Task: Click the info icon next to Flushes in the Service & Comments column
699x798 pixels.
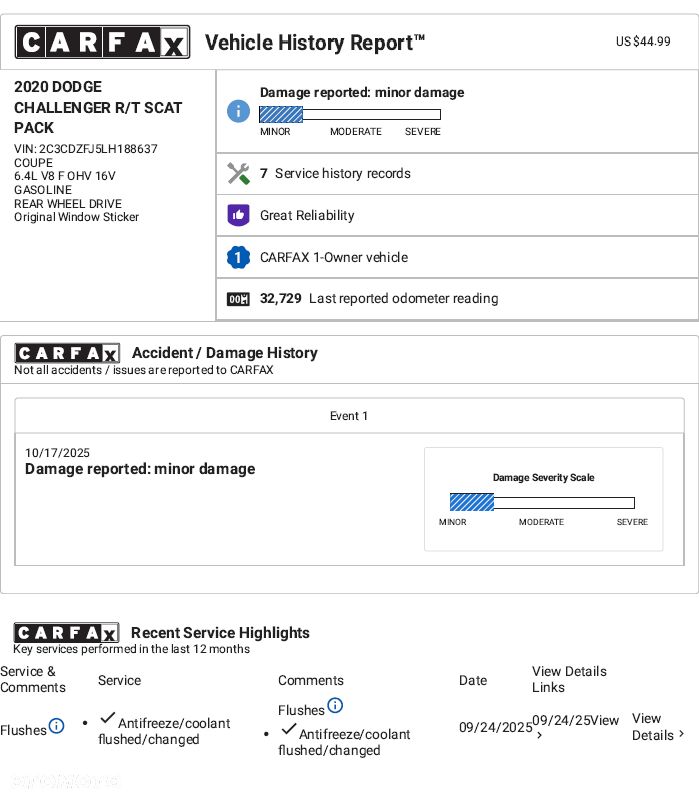Action: point(57,725)
